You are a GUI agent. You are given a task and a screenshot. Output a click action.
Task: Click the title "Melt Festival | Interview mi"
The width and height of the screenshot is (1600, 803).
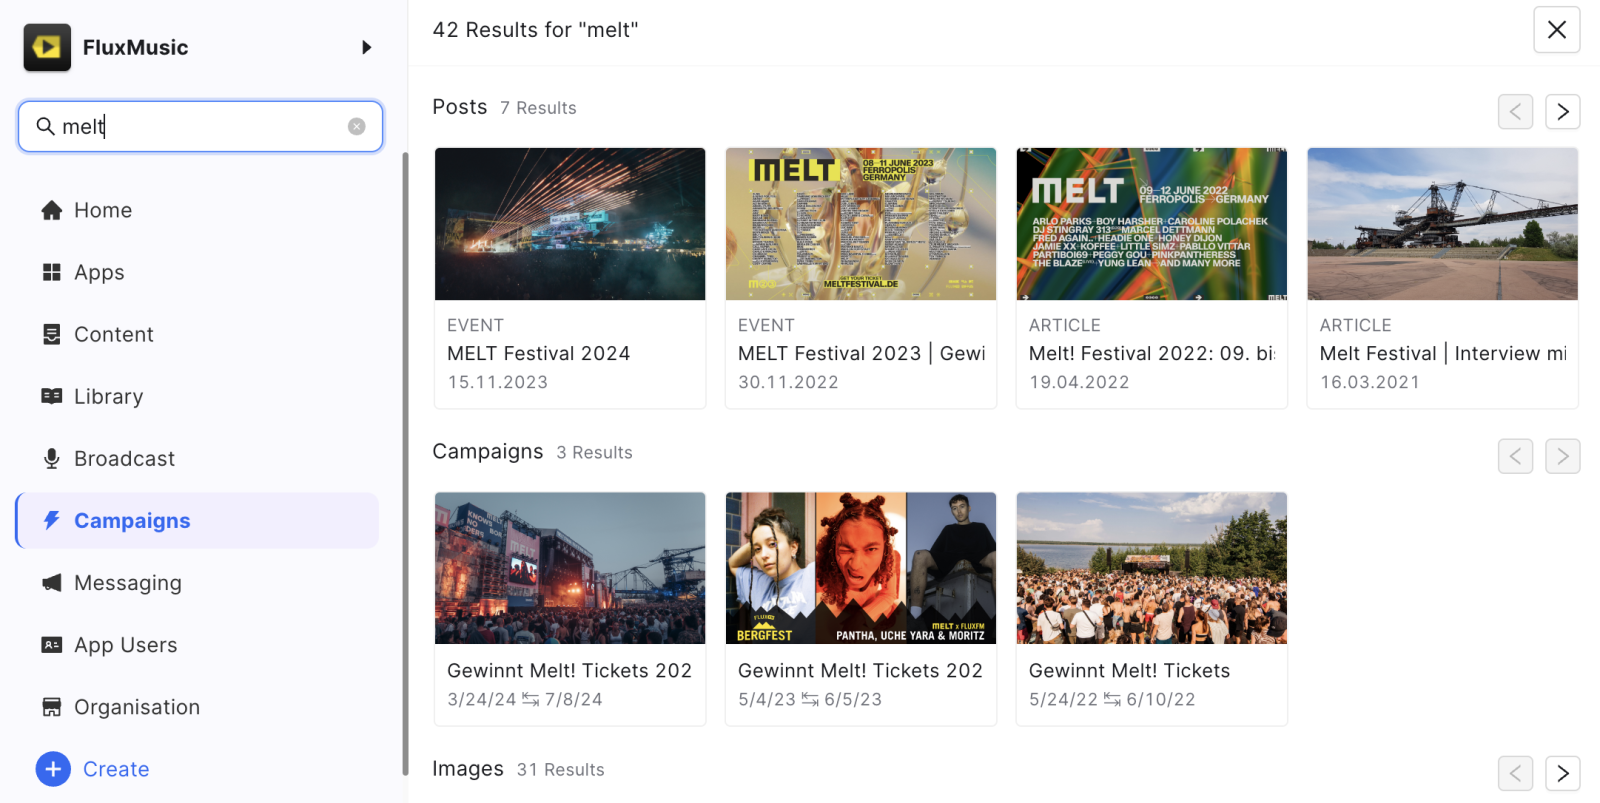[1443, 353]
